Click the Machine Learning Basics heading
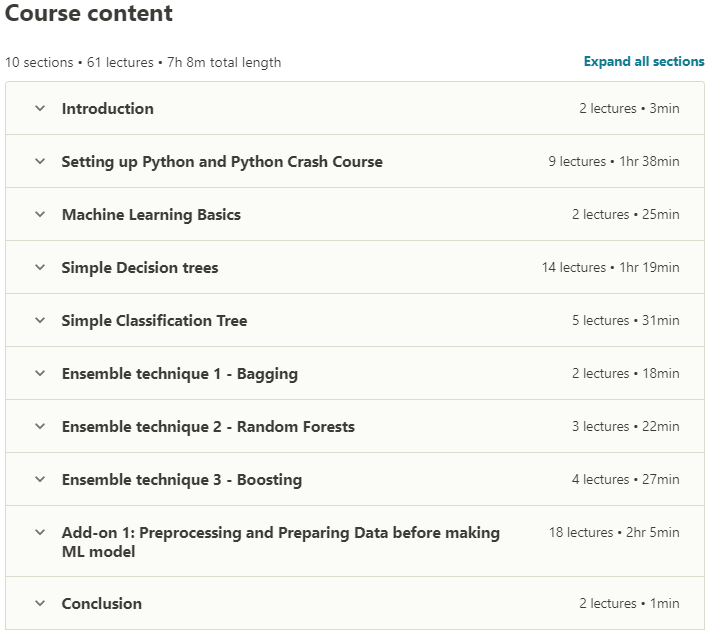Viewport: 708px width, 634px height. (x=151, y=215)
